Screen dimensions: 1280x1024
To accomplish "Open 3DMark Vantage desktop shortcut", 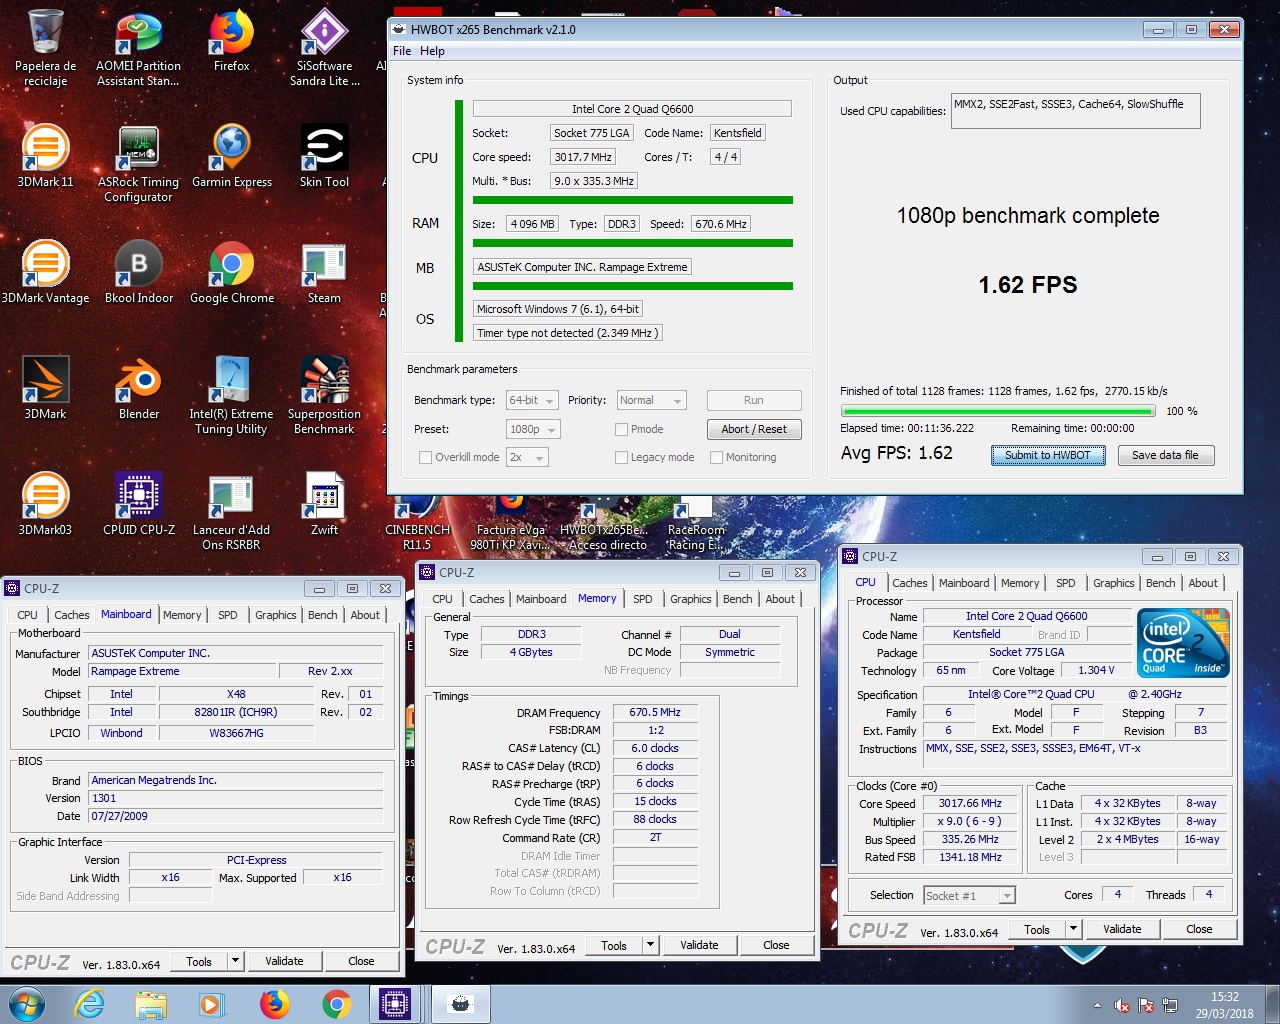I will (46, 273).
